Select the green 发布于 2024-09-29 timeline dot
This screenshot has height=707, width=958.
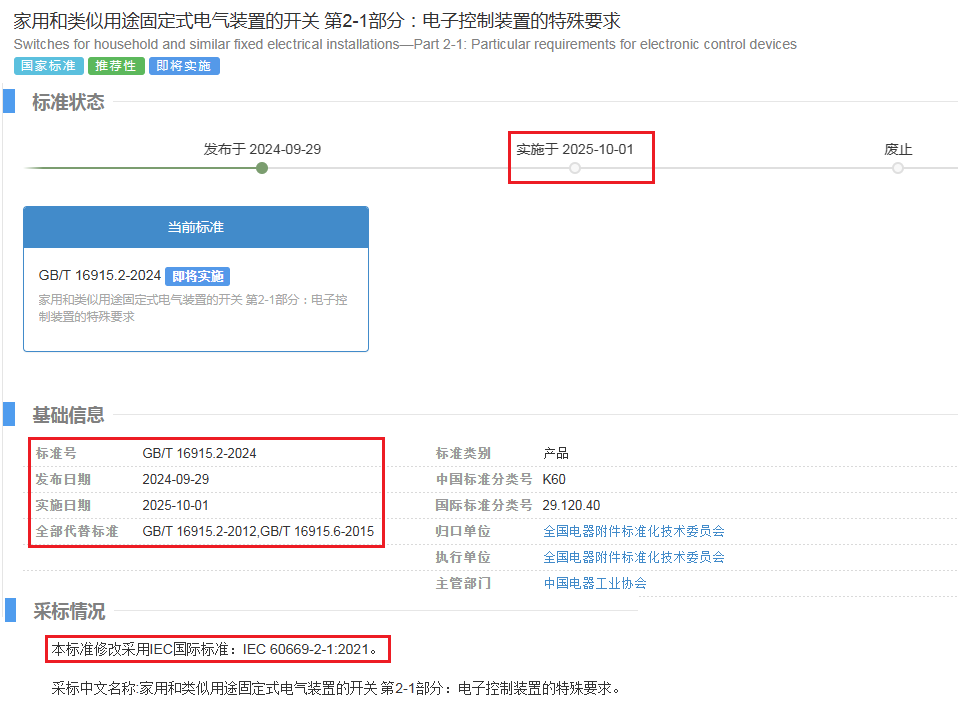(262, 168)
